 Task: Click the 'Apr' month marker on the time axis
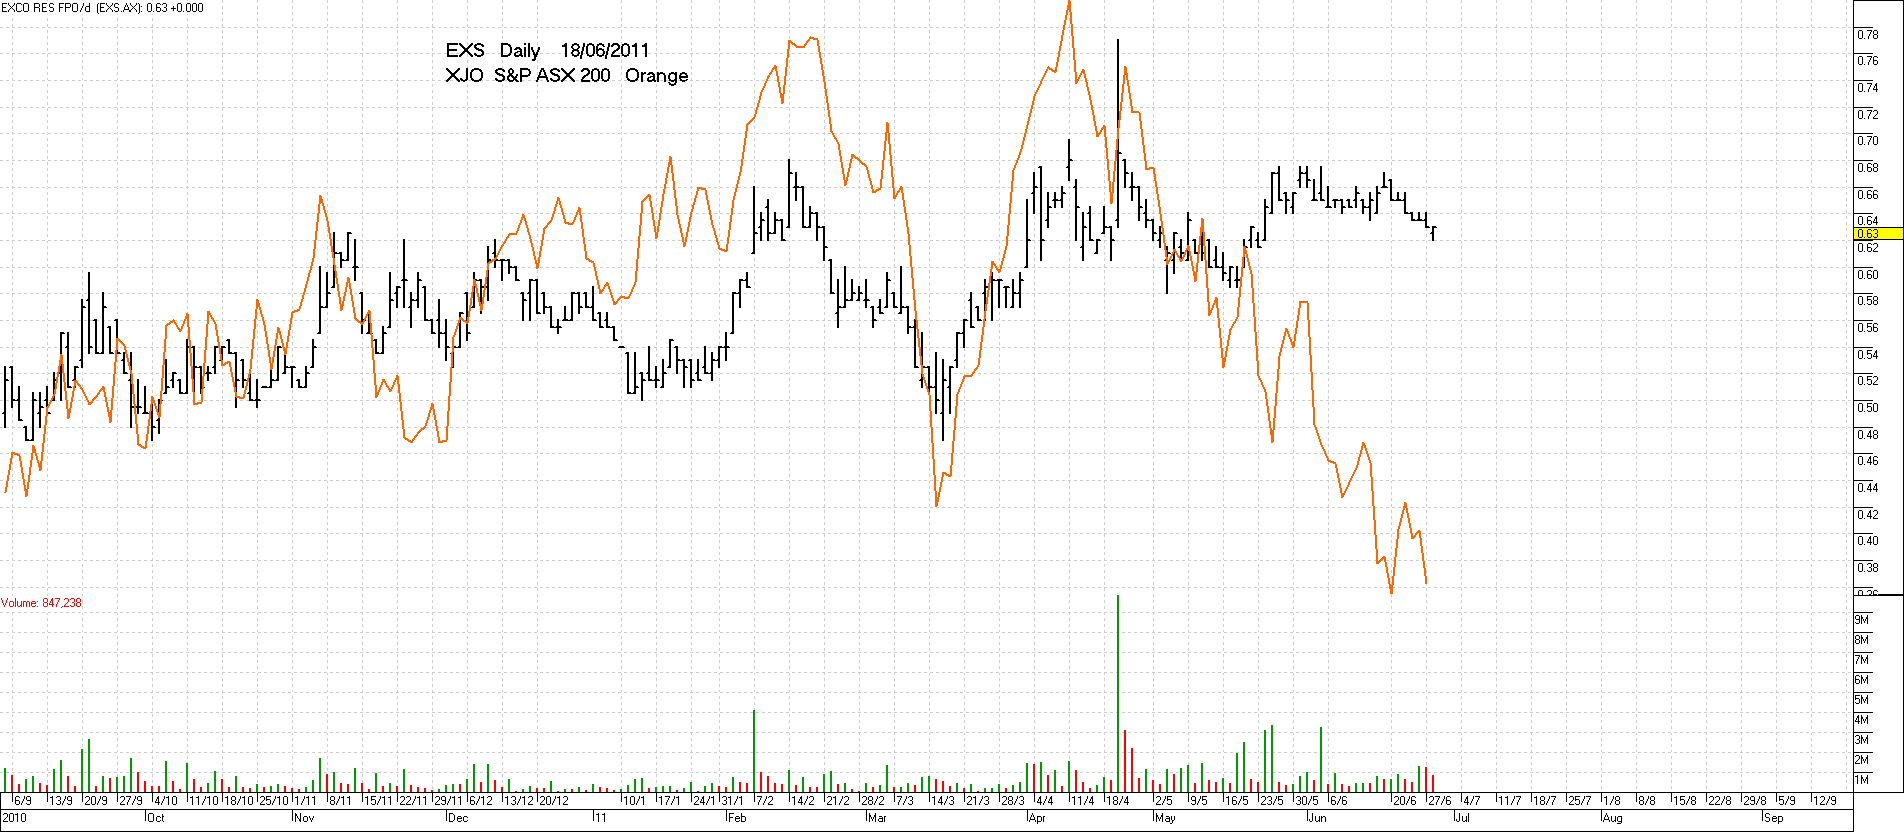(x=1037, y=818)
